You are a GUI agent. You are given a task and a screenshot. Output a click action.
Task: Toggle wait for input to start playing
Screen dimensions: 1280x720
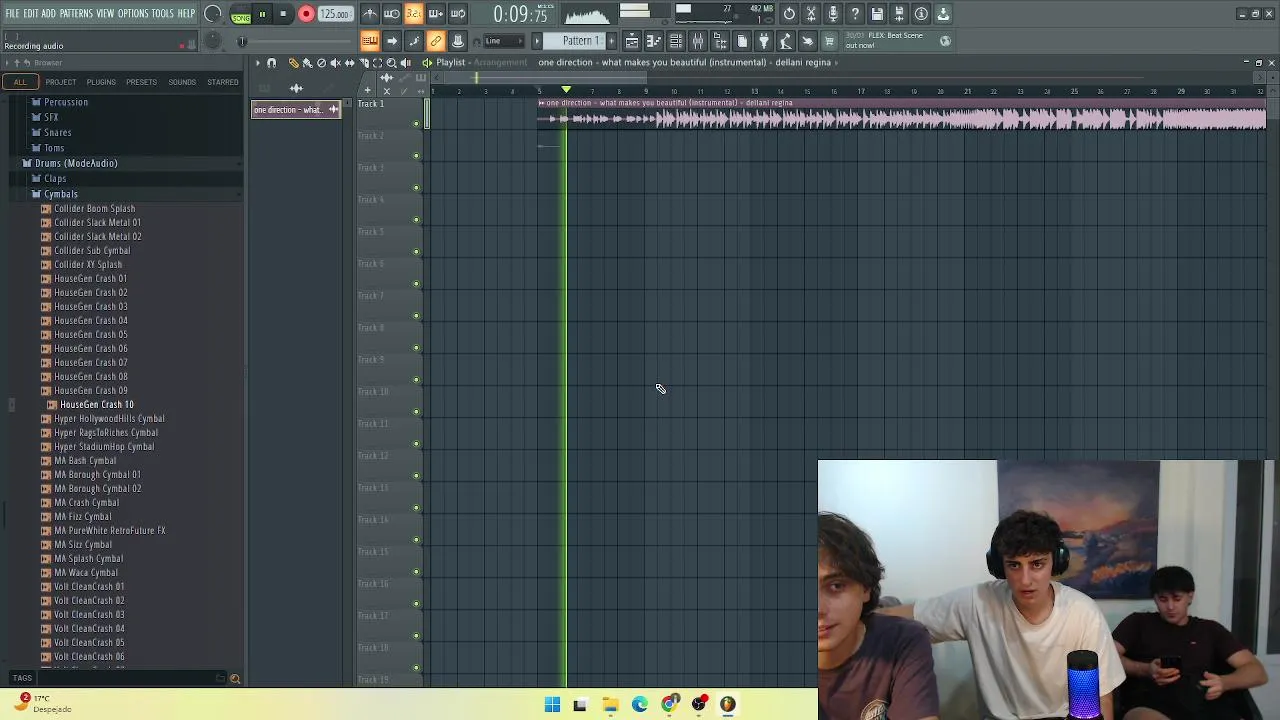point(392,14)
